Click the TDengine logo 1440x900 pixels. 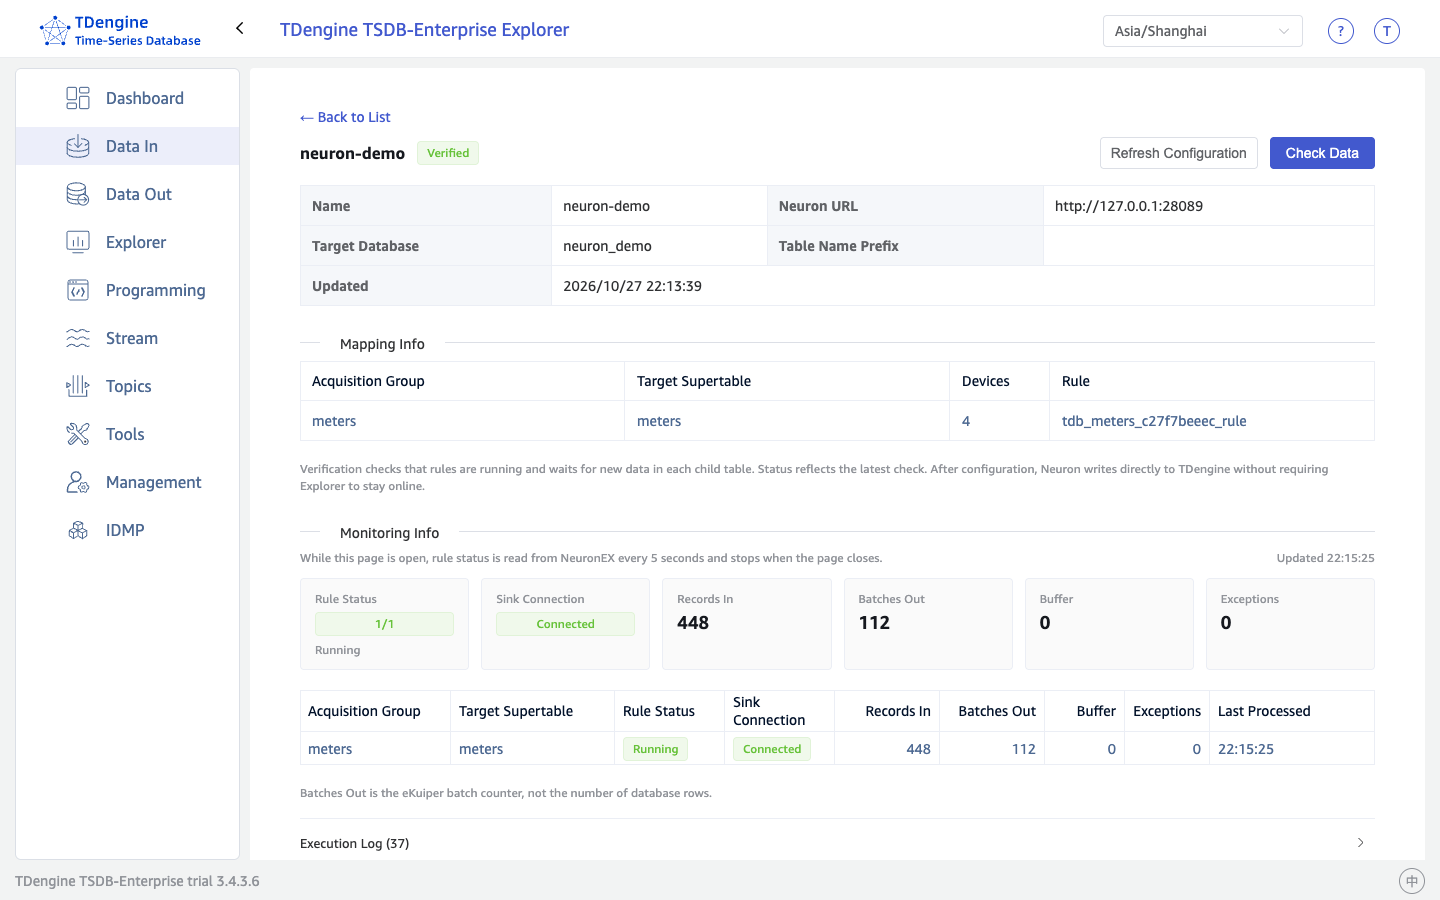(120, 31)
